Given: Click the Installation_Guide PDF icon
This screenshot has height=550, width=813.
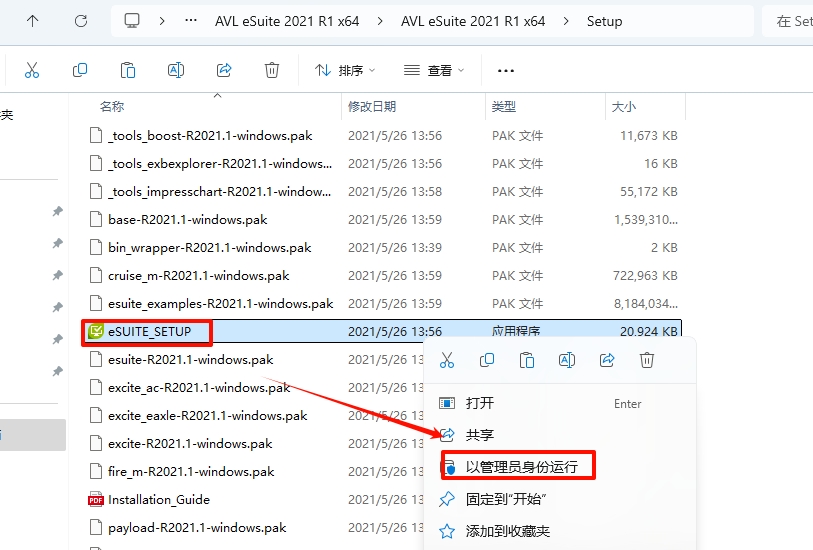Looking at the screenshot, I should (x=96, y=500).
